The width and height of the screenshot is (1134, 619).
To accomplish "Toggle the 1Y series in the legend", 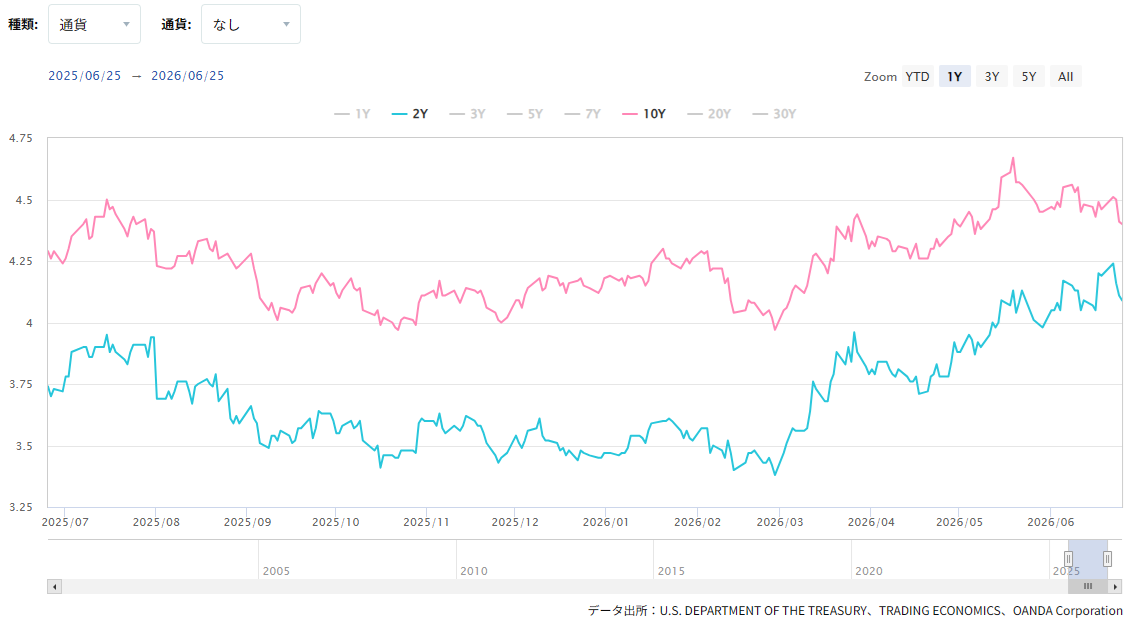I will coord(352,114).
